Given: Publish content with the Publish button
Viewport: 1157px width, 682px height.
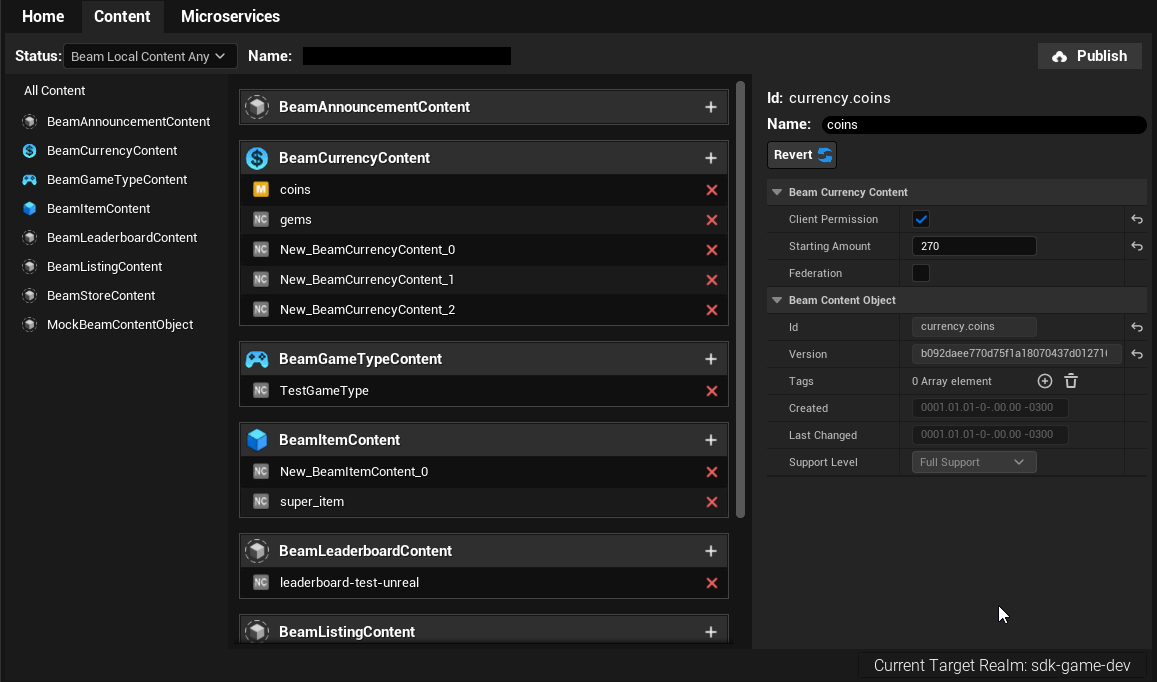Looking at the screenshot, I should coord(1089,56).
